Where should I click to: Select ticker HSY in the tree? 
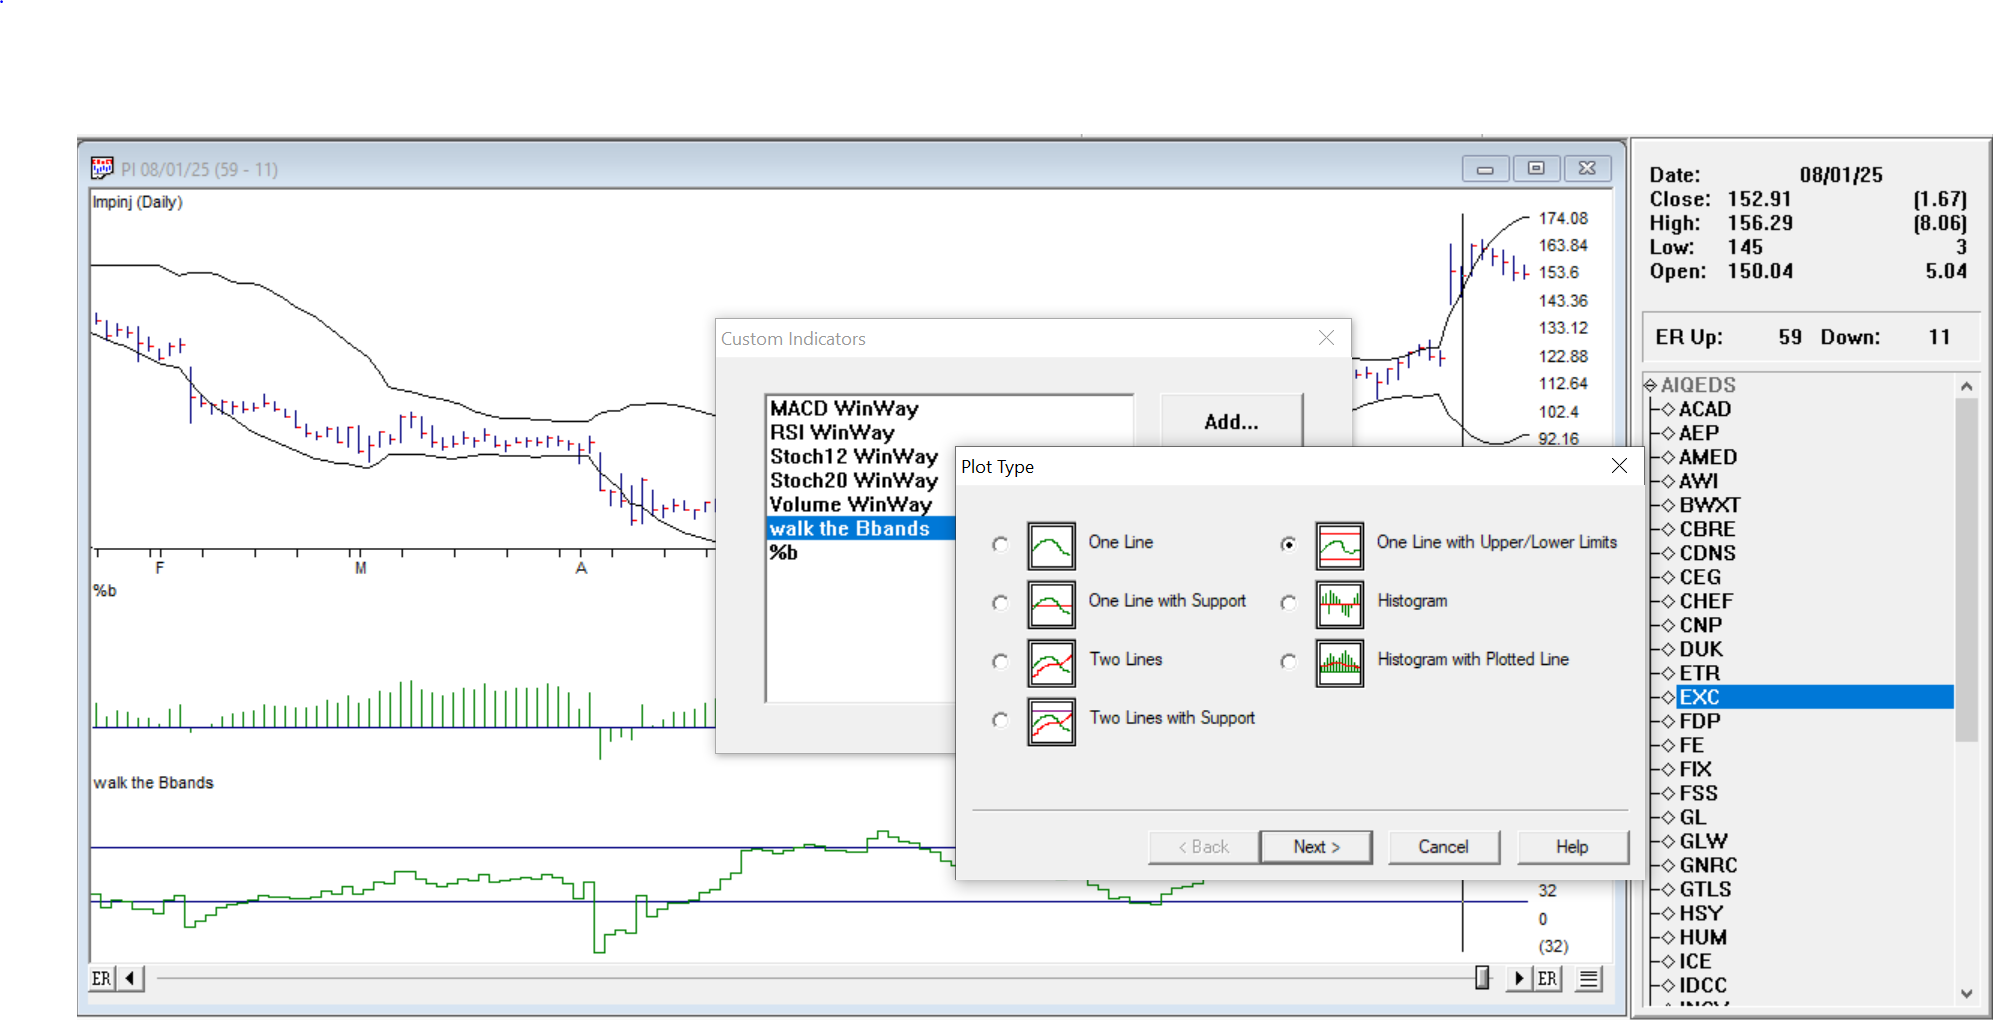tap(1701, 913)
